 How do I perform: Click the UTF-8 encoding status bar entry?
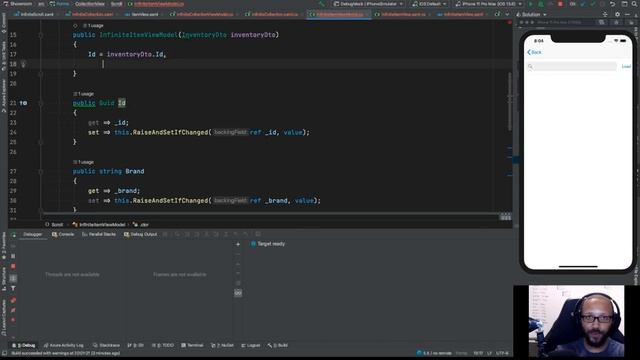pyautogui.click(x=503, y=353)
